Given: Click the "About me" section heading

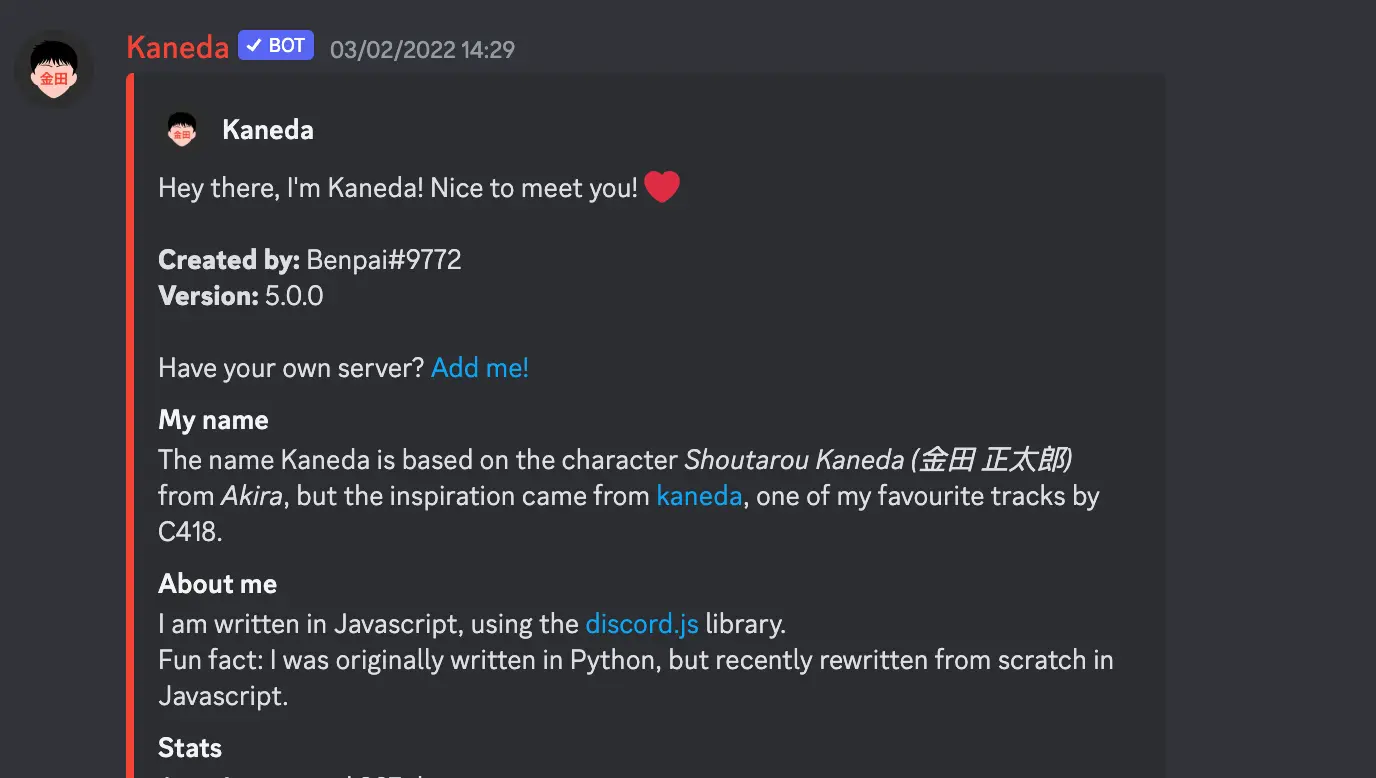Looking at the screenshot, I should [x=217, y=584].
